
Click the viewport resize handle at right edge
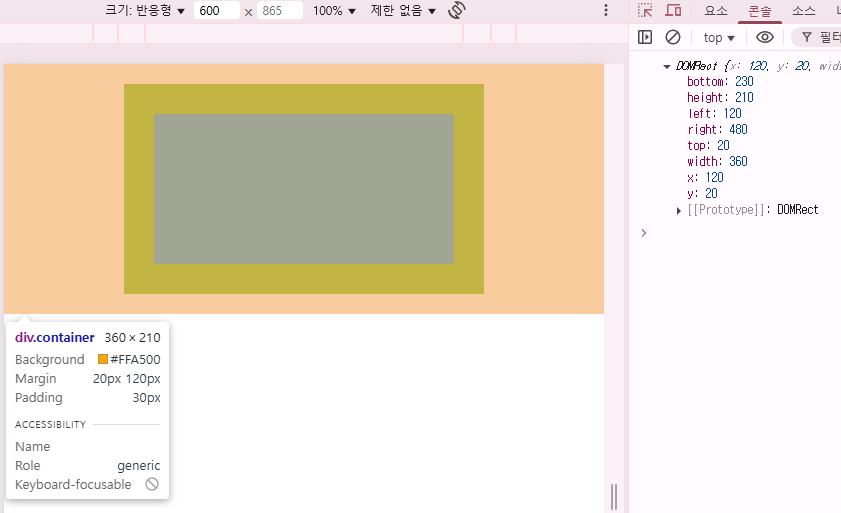pyautogui.click(x=614, y=496)
